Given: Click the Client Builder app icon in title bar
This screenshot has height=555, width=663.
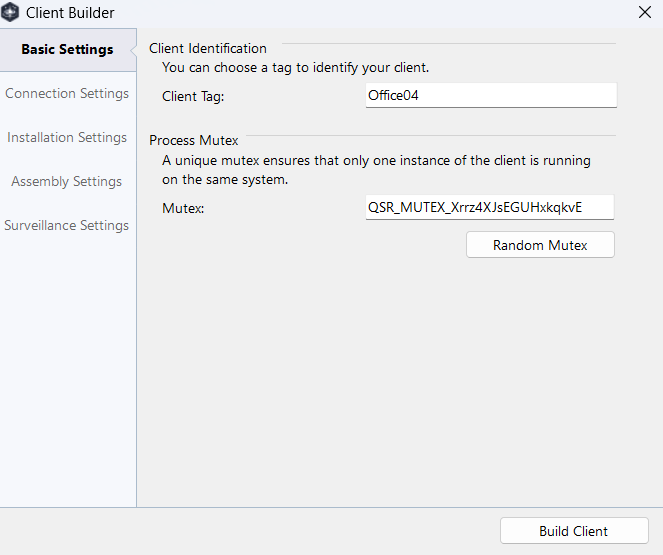Looking at the screenshot, I should (10, 12).
